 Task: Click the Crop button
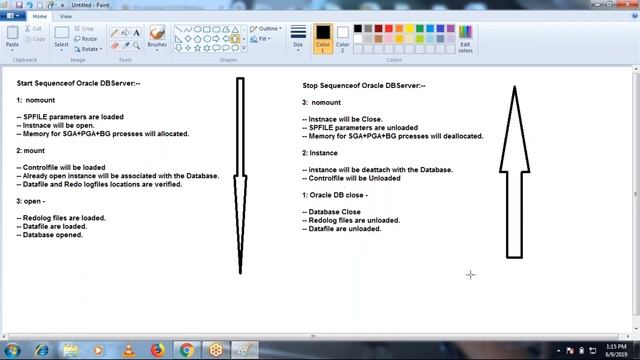pos(84,29)
